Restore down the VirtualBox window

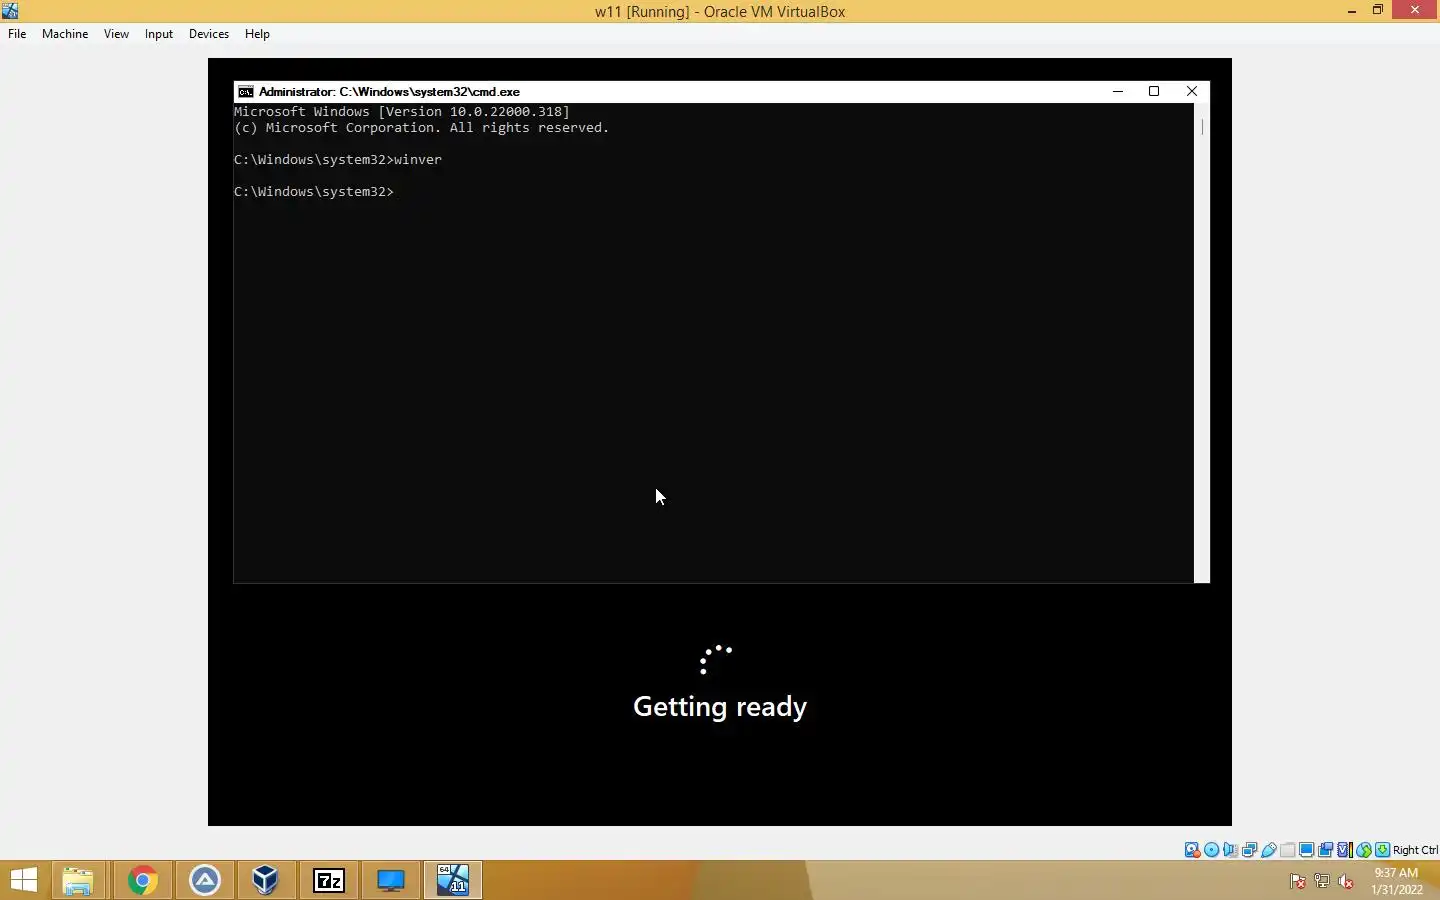(1378, 10)
